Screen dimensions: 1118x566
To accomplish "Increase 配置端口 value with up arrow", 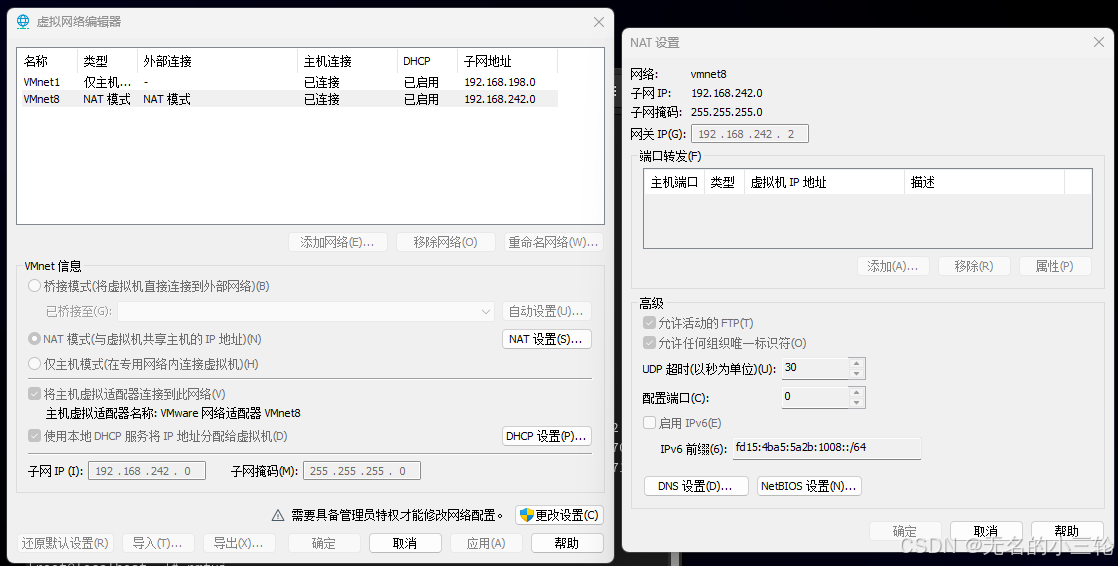I will click(857, 392).
